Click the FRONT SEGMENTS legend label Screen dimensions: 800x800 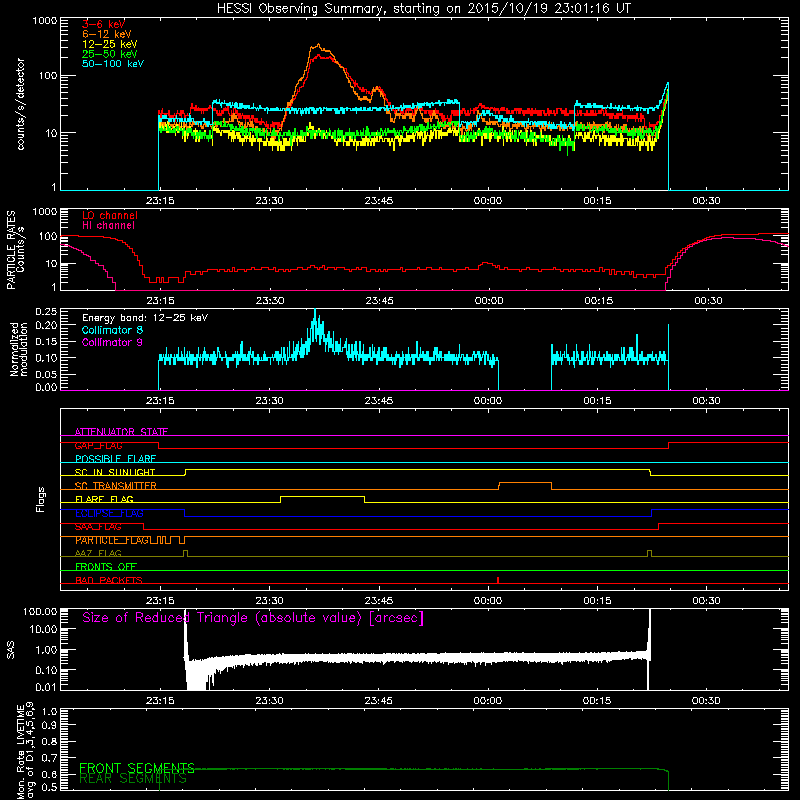(x=137, y=768)
